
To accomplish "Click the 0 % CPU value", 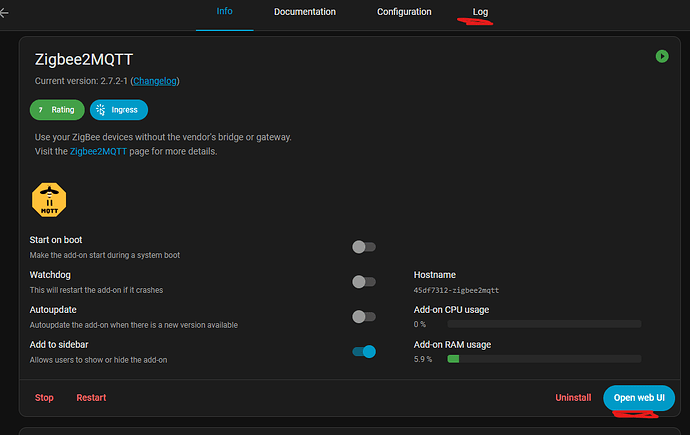I will click(x=420, y=324).
